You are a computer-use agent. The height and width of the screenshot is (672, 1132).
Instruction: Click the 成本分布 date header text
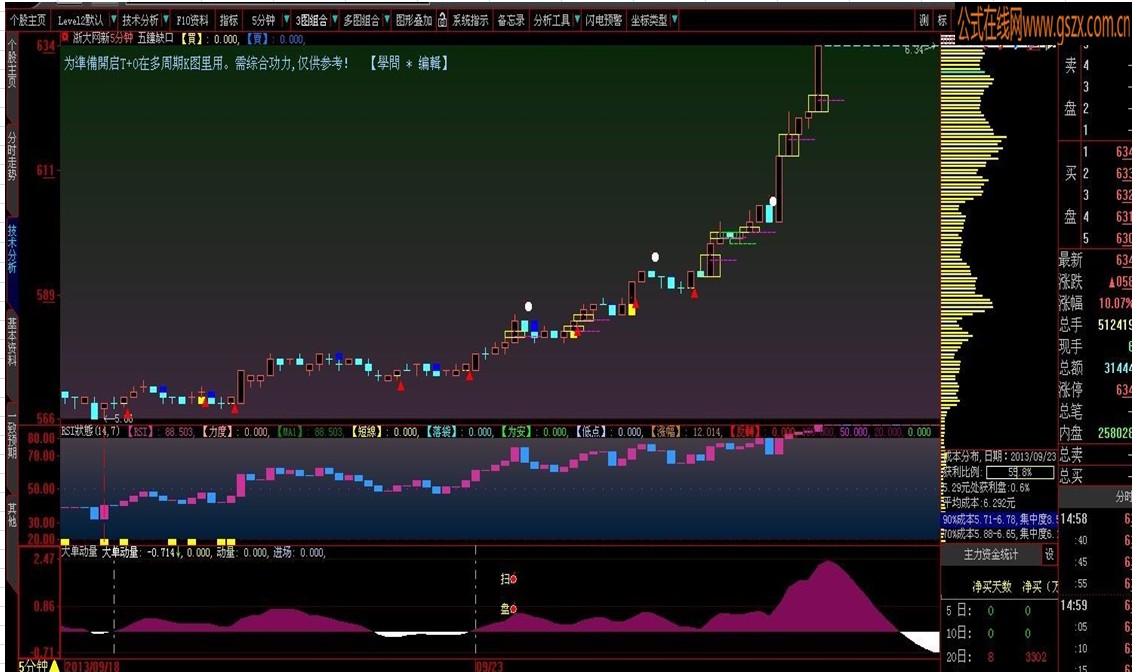pos(999,456)
